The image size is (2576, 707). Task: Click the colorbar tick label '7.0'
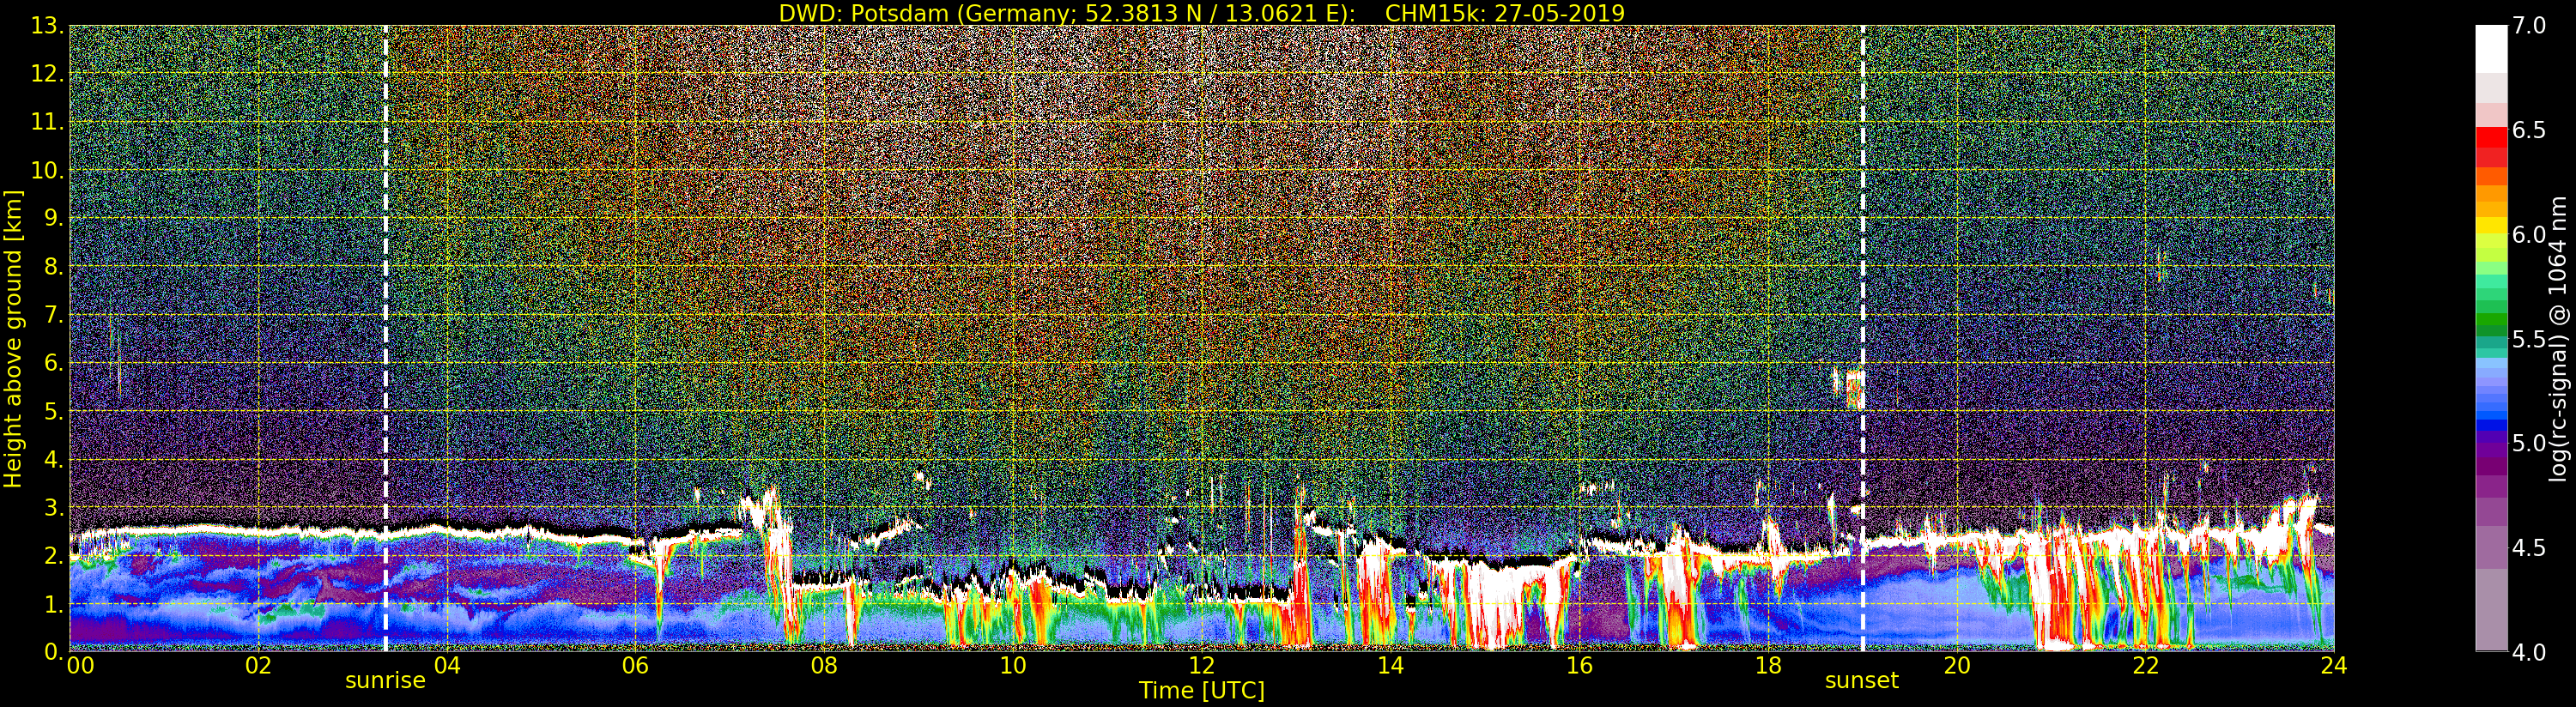[2529, 26]
